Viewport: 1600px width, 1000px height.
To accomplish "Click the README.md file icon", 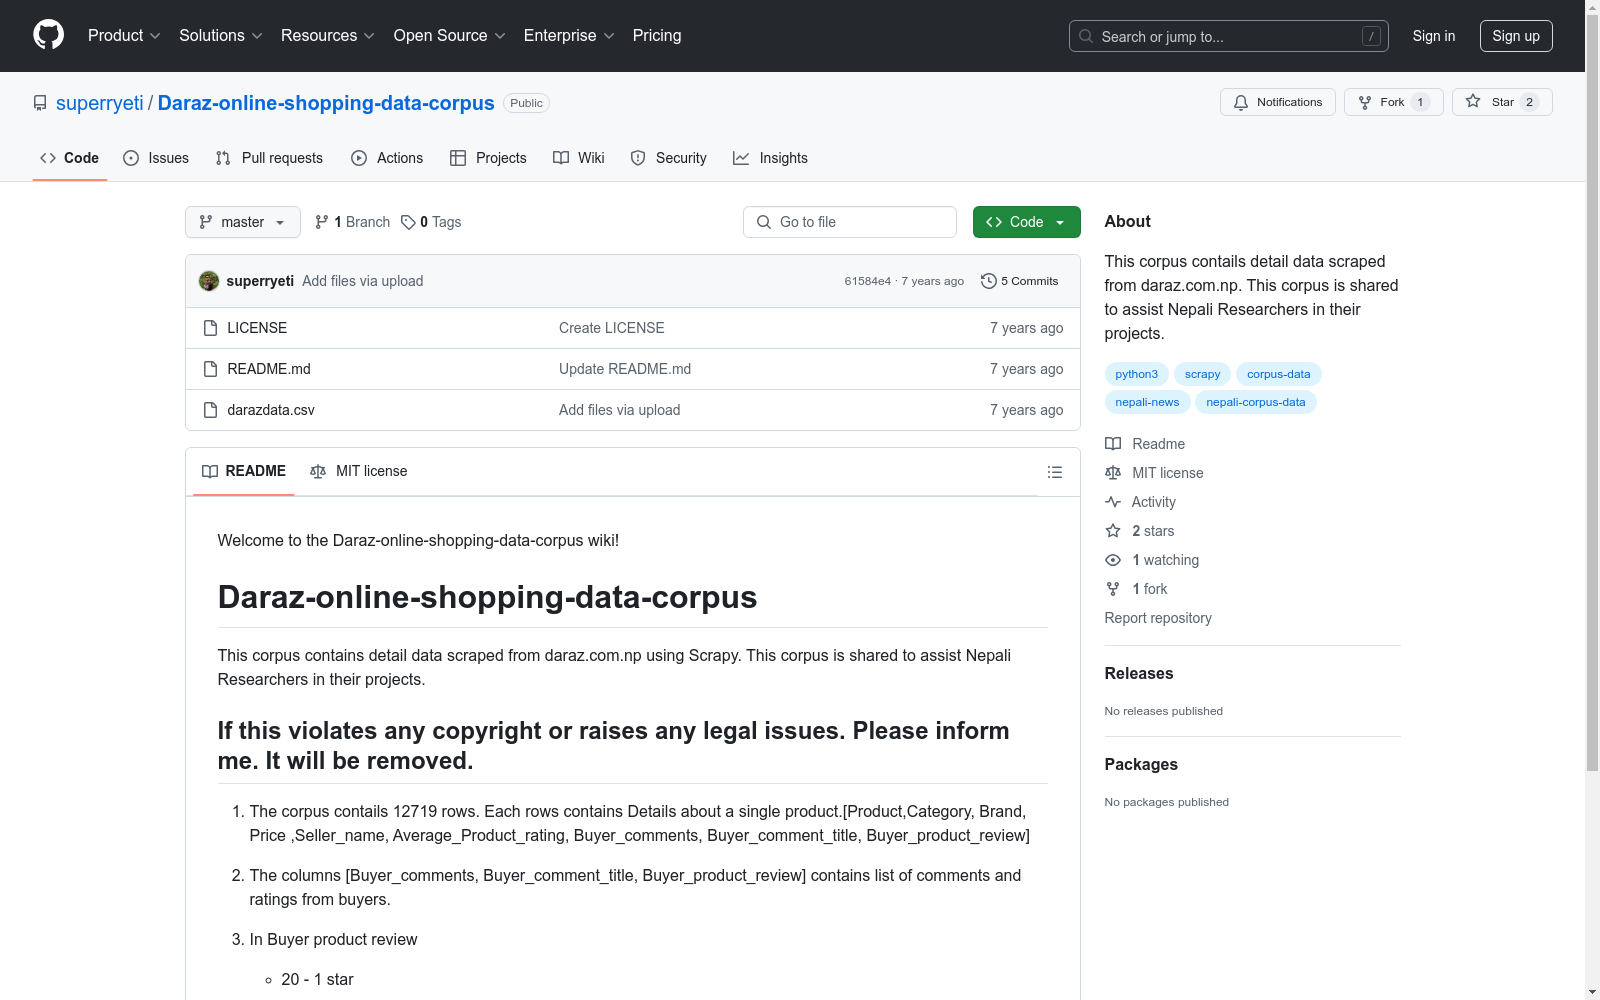I will pos(210,369).
